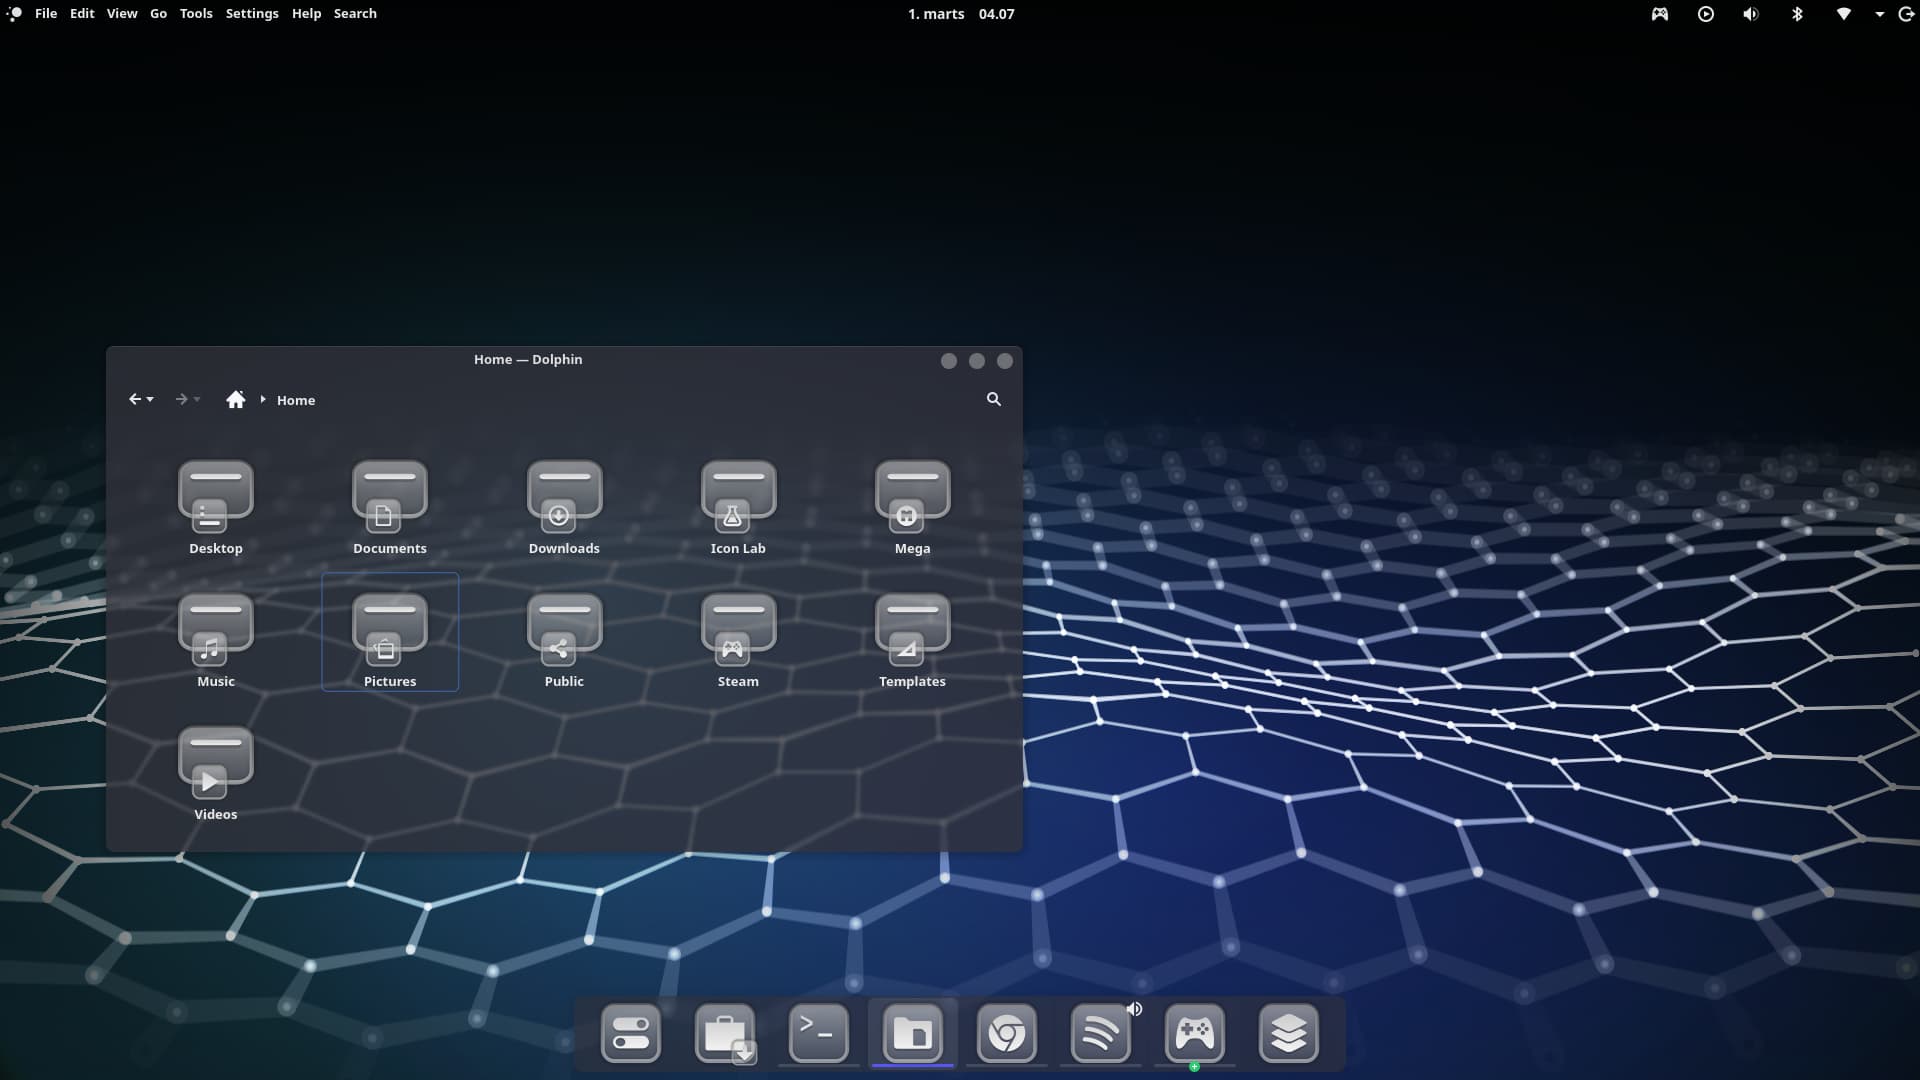Click the volume icon in the top bar
The width and height of the screenshot is (1920, 1080).
[x=1751, y=14]
